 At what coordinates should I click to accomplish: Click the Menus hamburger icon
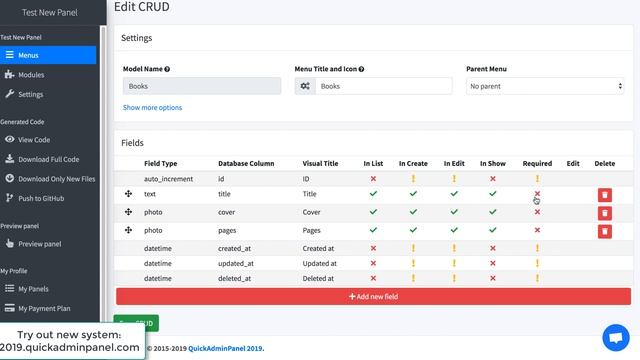tap(9, 55)
